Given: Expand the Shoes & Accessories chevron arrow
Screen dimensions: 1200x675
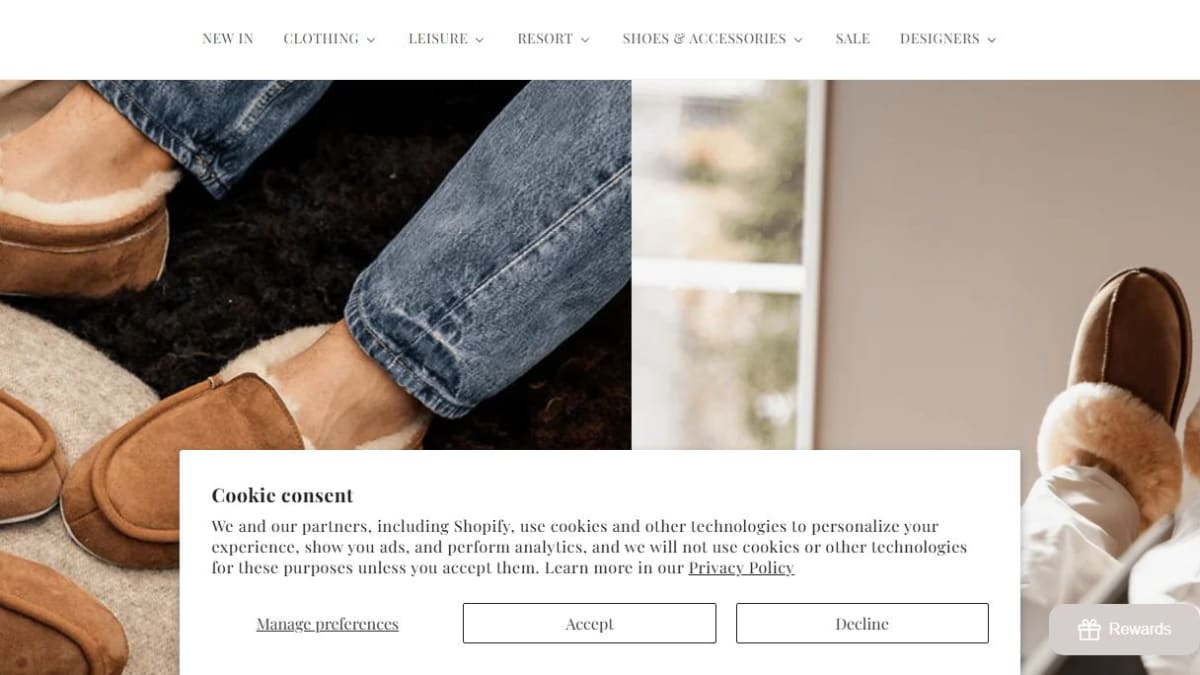Looking at the screenshot, I should (x=798, y=40).
